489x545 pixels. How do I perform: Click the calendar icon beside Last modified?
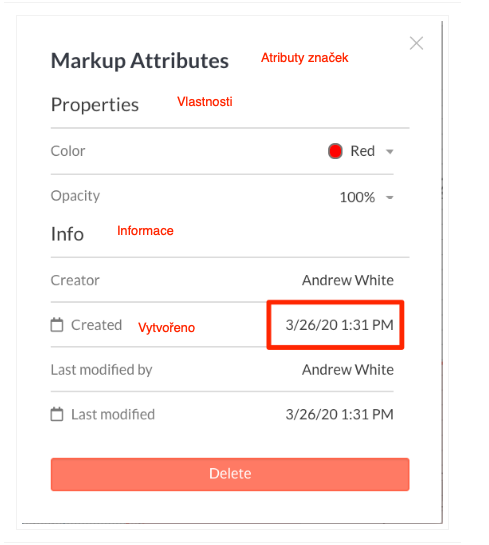[57, 414]
